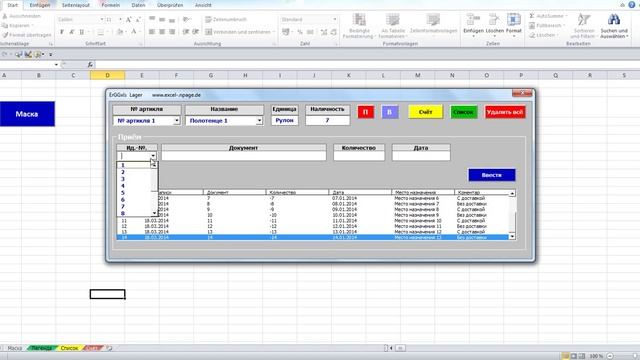The width and height of the screenshot is (640, 360).
Task: Toggle underline formatting in the ribbon
Action: (82, 32)
